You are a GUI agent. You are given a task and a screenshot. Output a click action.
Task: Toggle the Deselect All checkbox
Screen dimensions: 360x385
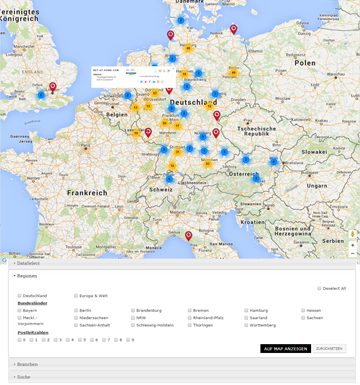(319, 288)
